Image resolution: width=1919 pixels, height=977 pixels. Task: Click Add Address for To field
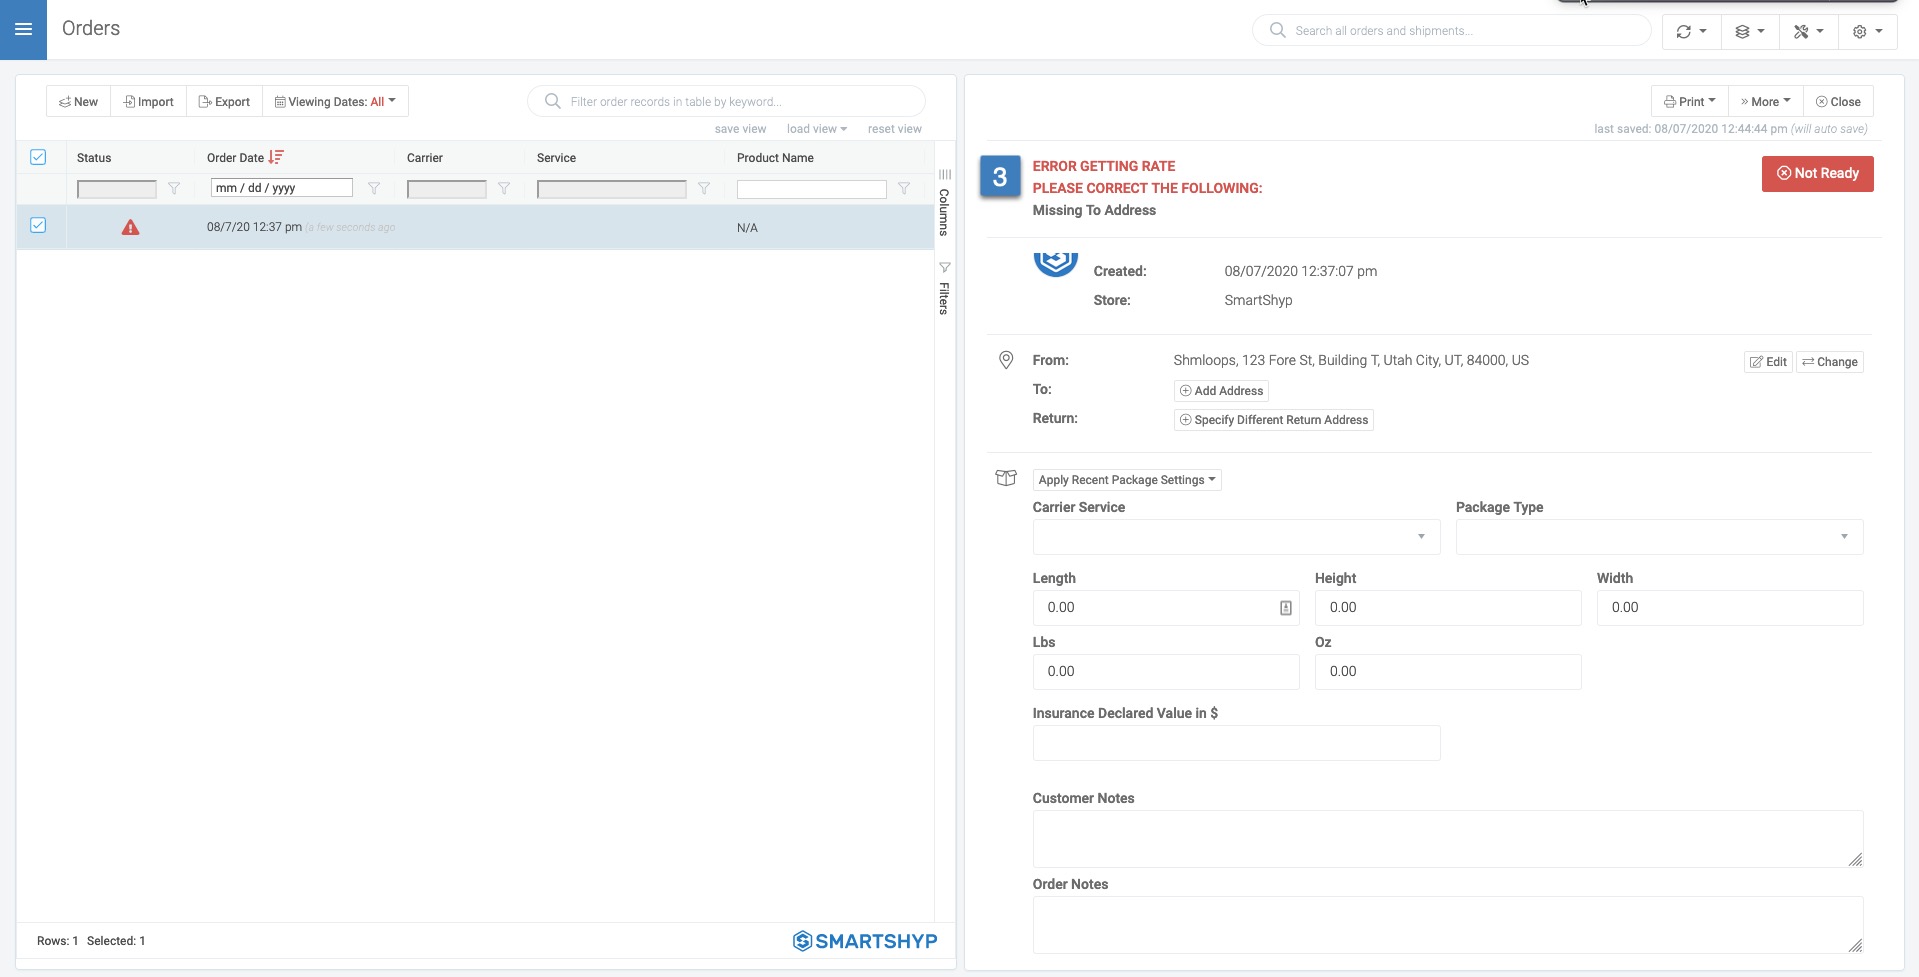(x=1221, y=391)
